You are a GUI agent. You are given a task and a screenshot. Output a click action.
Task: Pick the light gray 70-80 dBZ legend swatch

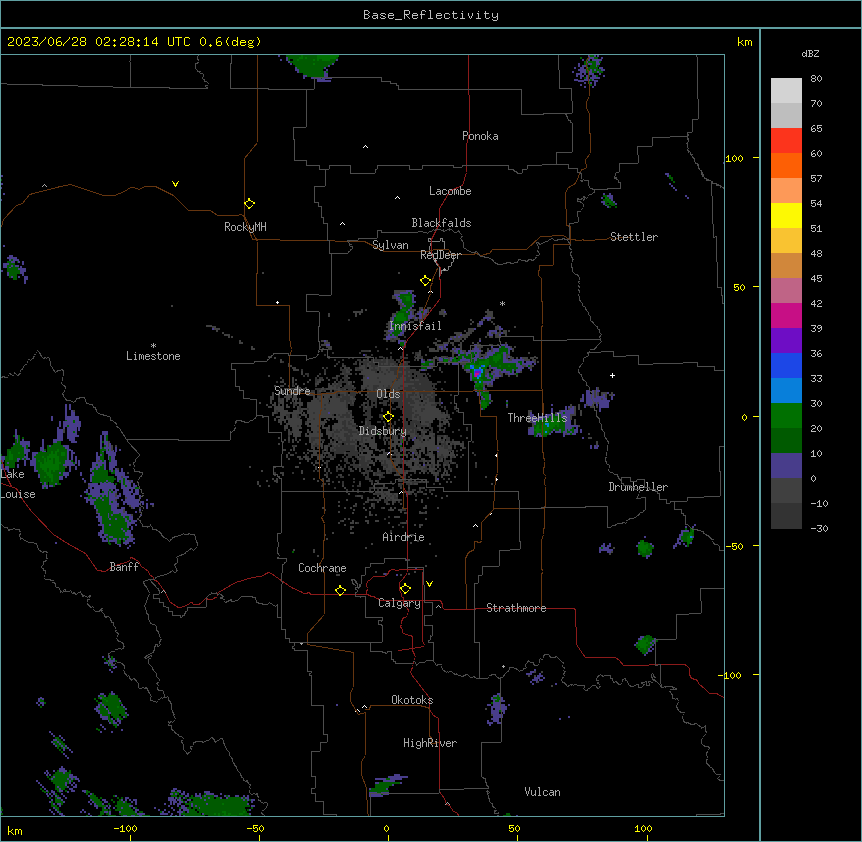coord(786,90)
